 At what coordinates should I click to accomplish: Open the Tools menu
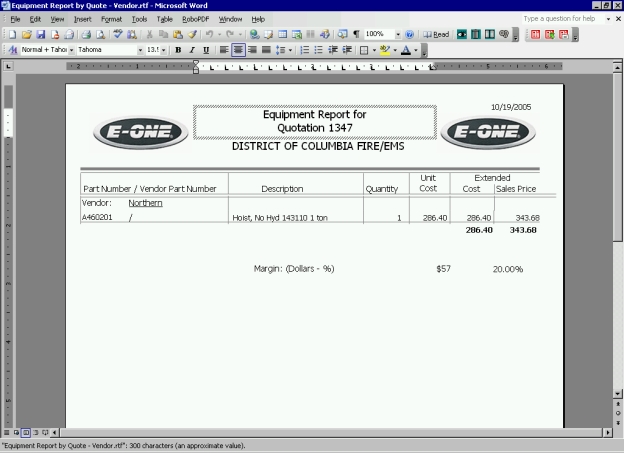[x=139, y=19]
